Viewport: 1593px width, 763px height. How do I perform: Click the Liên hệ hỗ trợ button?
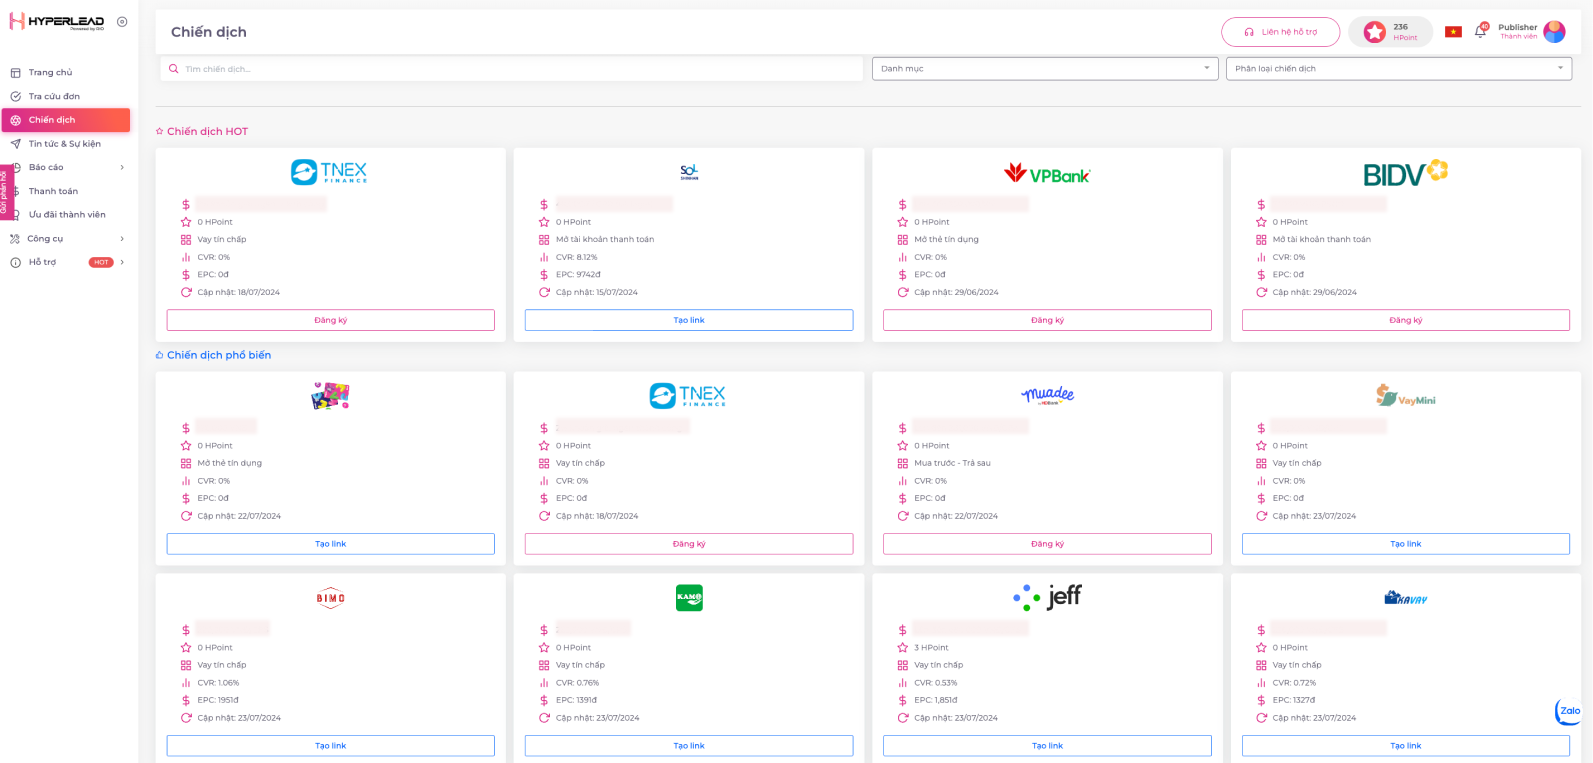pyautogui.click(x=1280, y=32)
